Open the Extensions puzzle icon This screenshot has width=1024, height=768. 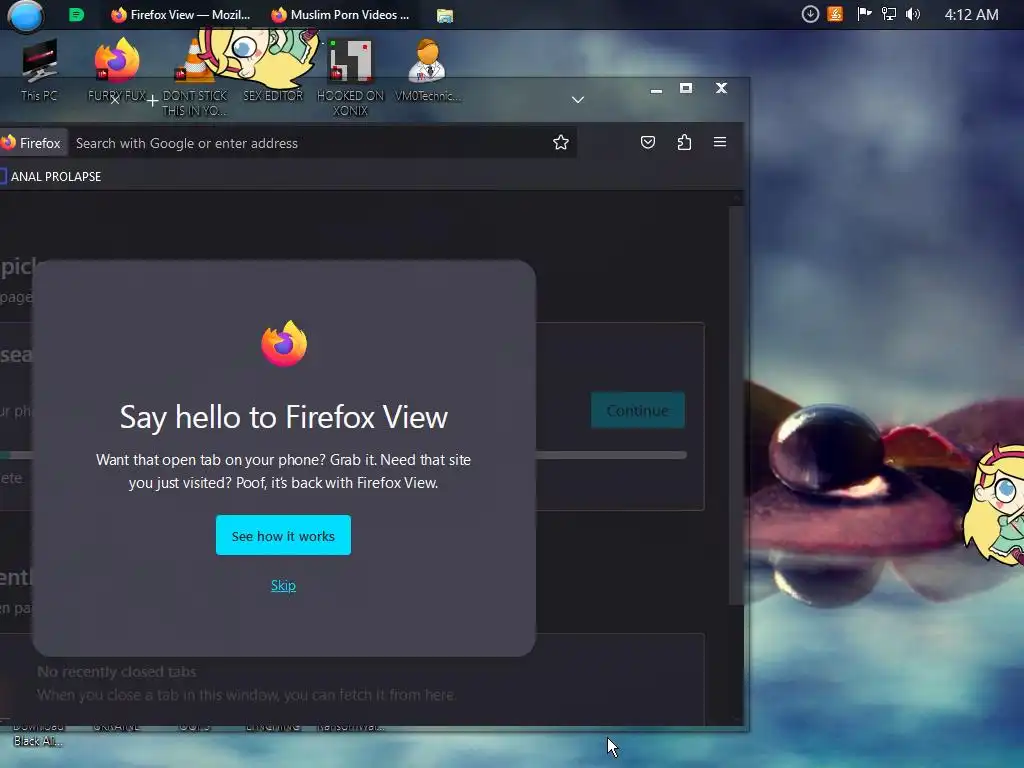(684, 142)
